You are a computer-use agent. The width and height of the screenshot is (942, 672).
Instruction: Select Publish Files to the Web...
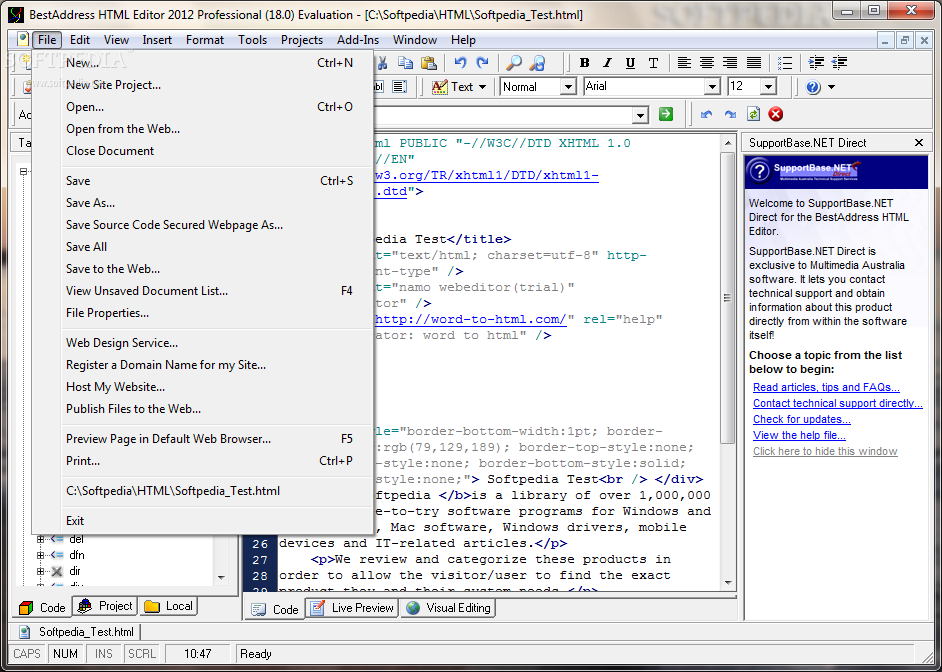(202, 408)
